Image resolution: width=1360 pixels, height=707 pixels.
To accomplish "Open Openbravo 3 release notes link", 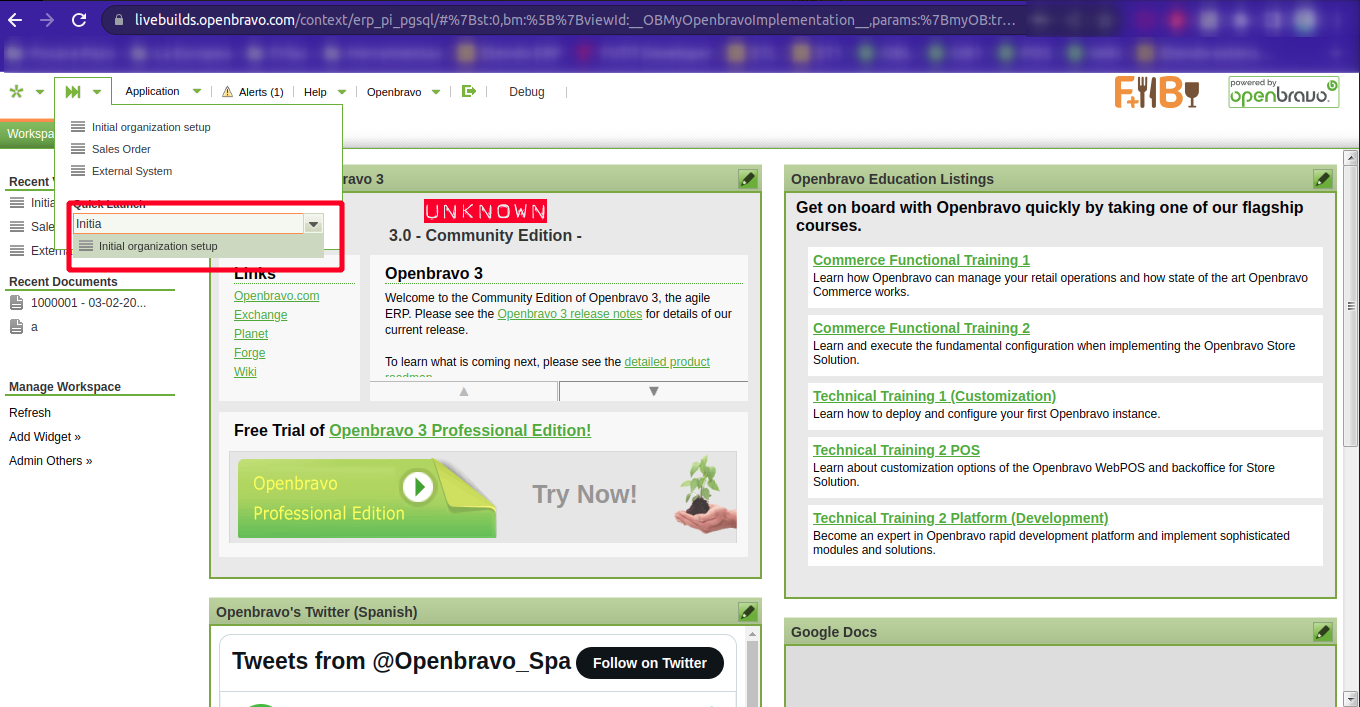I will click(570, 313).
